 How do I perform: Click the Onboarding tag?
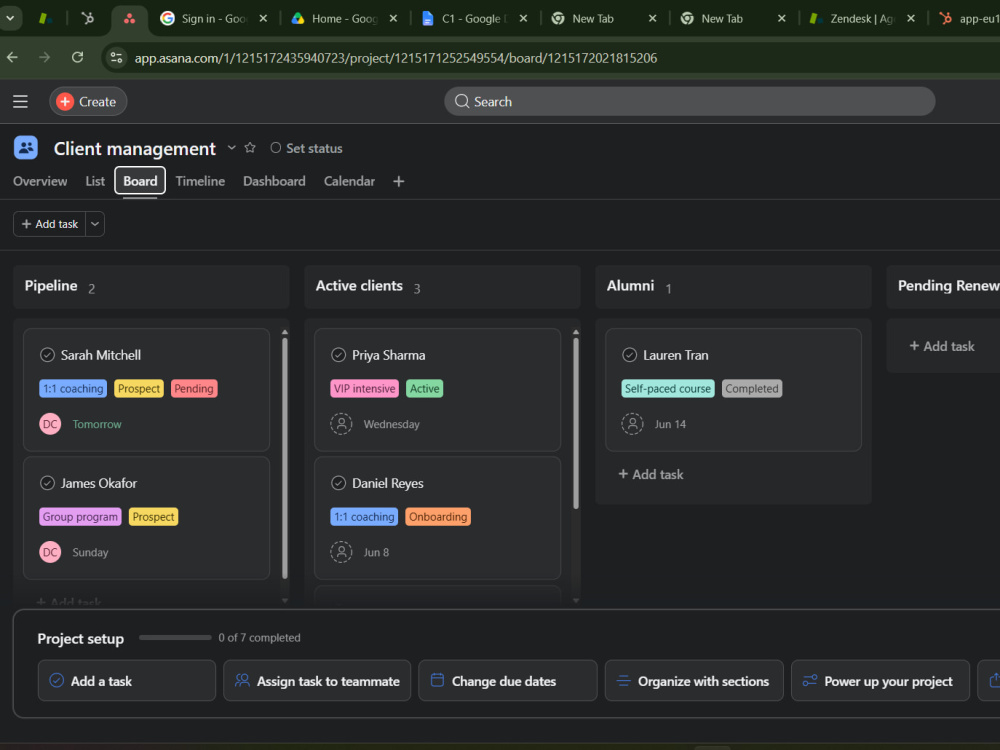pos(438,517)
